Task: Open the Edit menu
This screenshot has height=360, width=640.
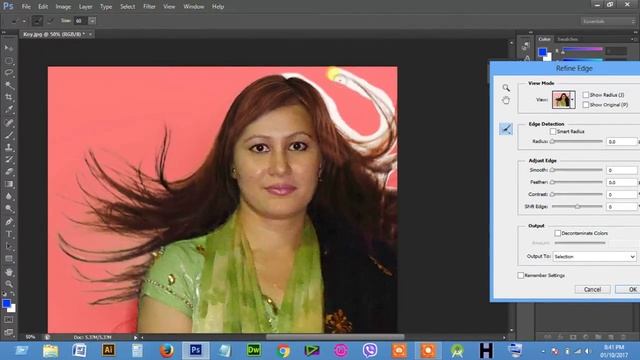Action: pos(43,7)
